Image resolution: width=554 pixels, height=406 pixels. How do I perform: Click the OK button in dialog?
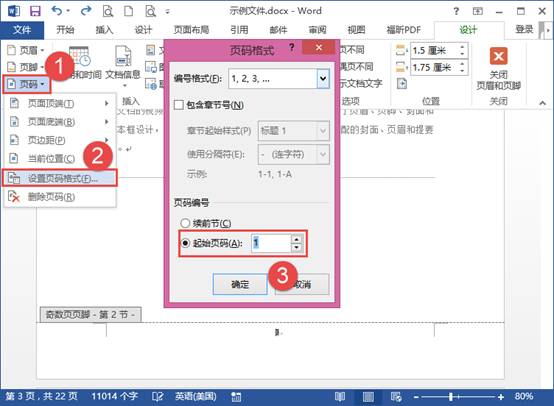coord(240,284)
